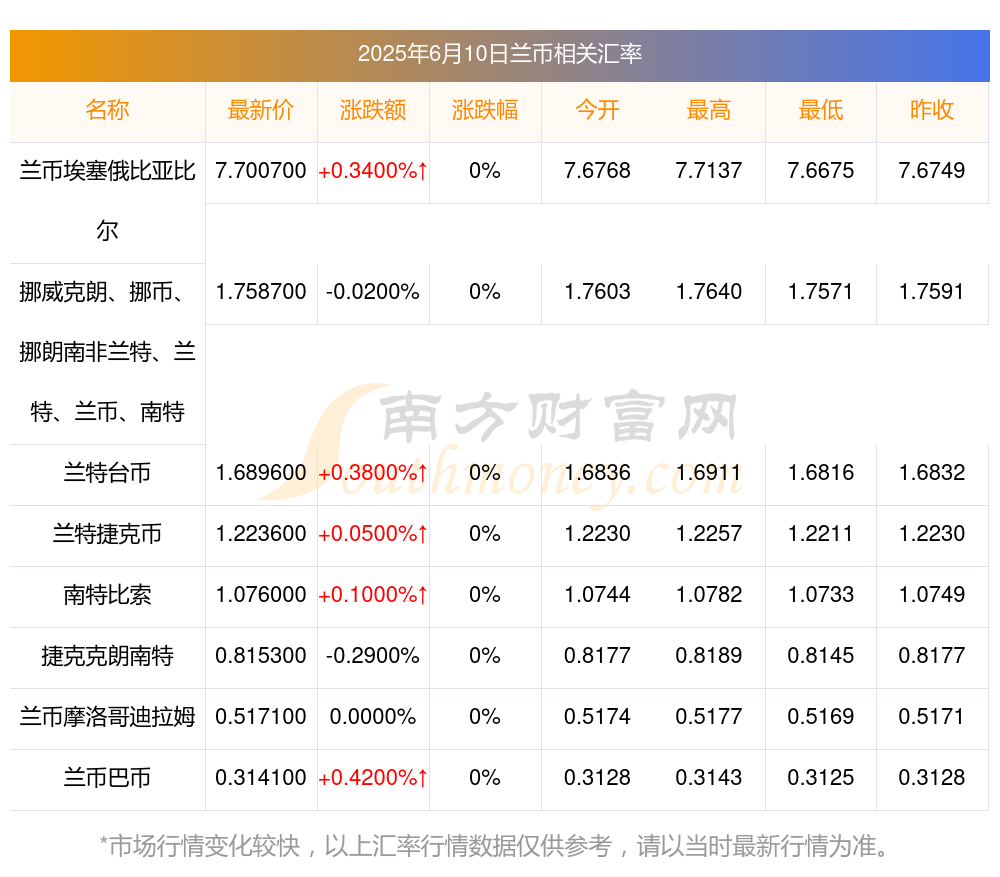Click high value 0.8189

click(x=709, y=656)
